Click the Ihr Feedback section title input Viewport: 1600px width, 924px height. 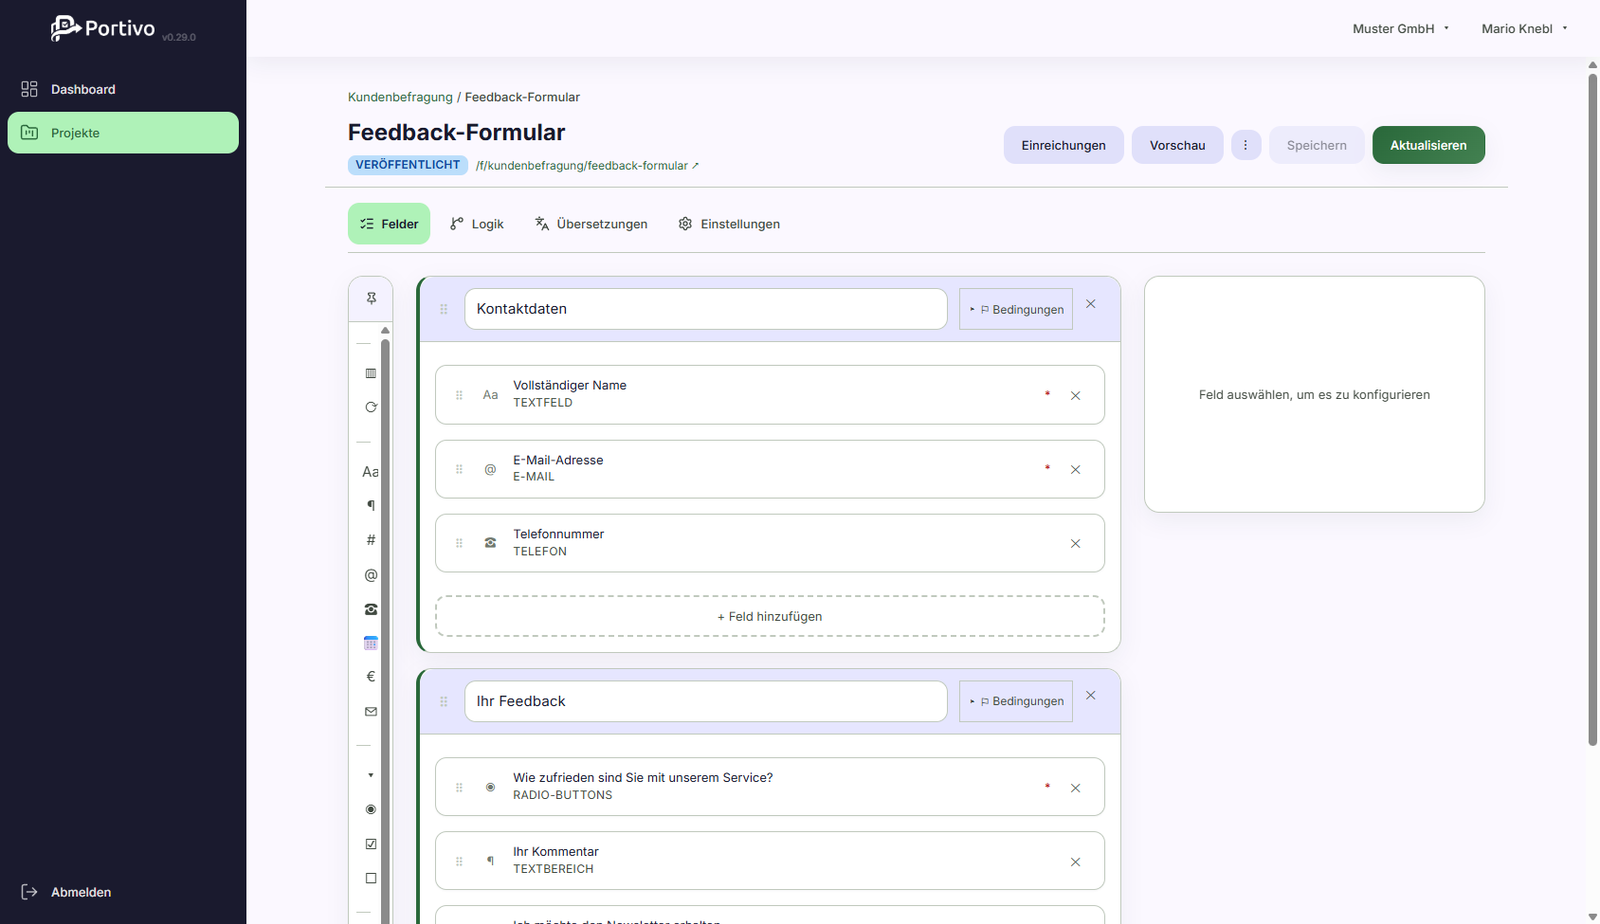(x=705, y=701)
